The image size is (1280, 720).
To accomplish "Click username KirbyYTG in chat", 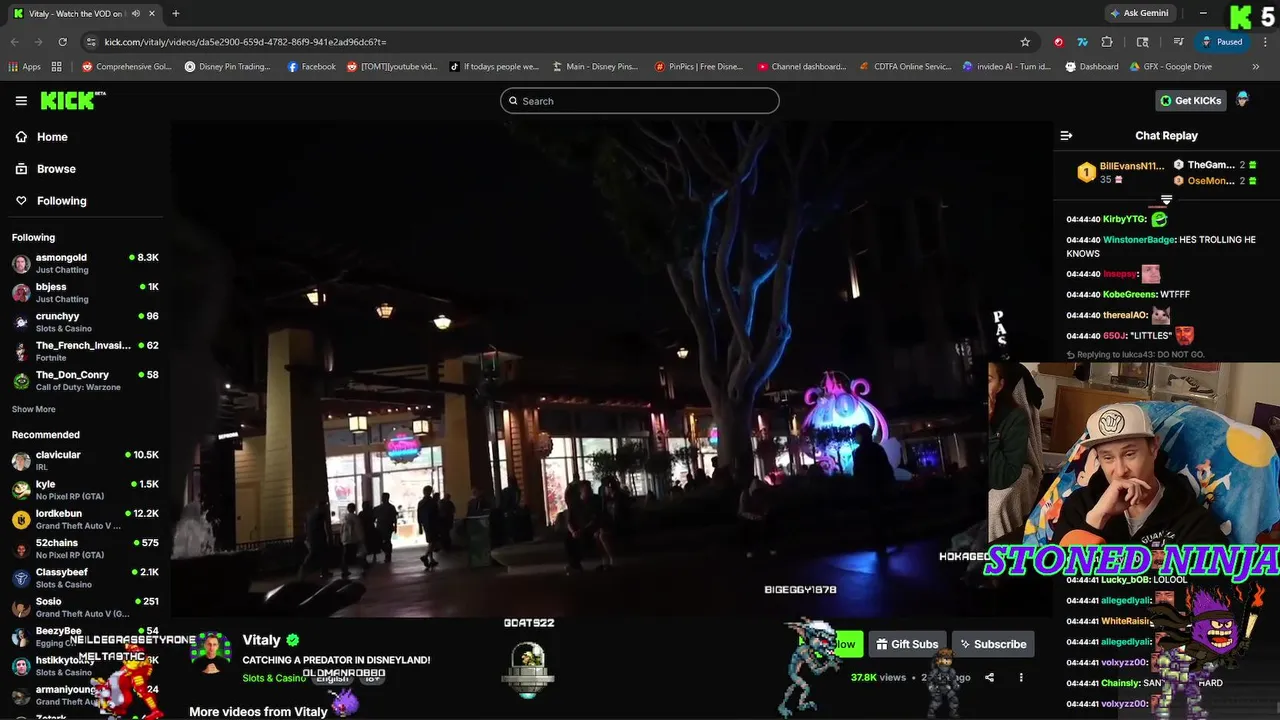I will click(1124, 219).
